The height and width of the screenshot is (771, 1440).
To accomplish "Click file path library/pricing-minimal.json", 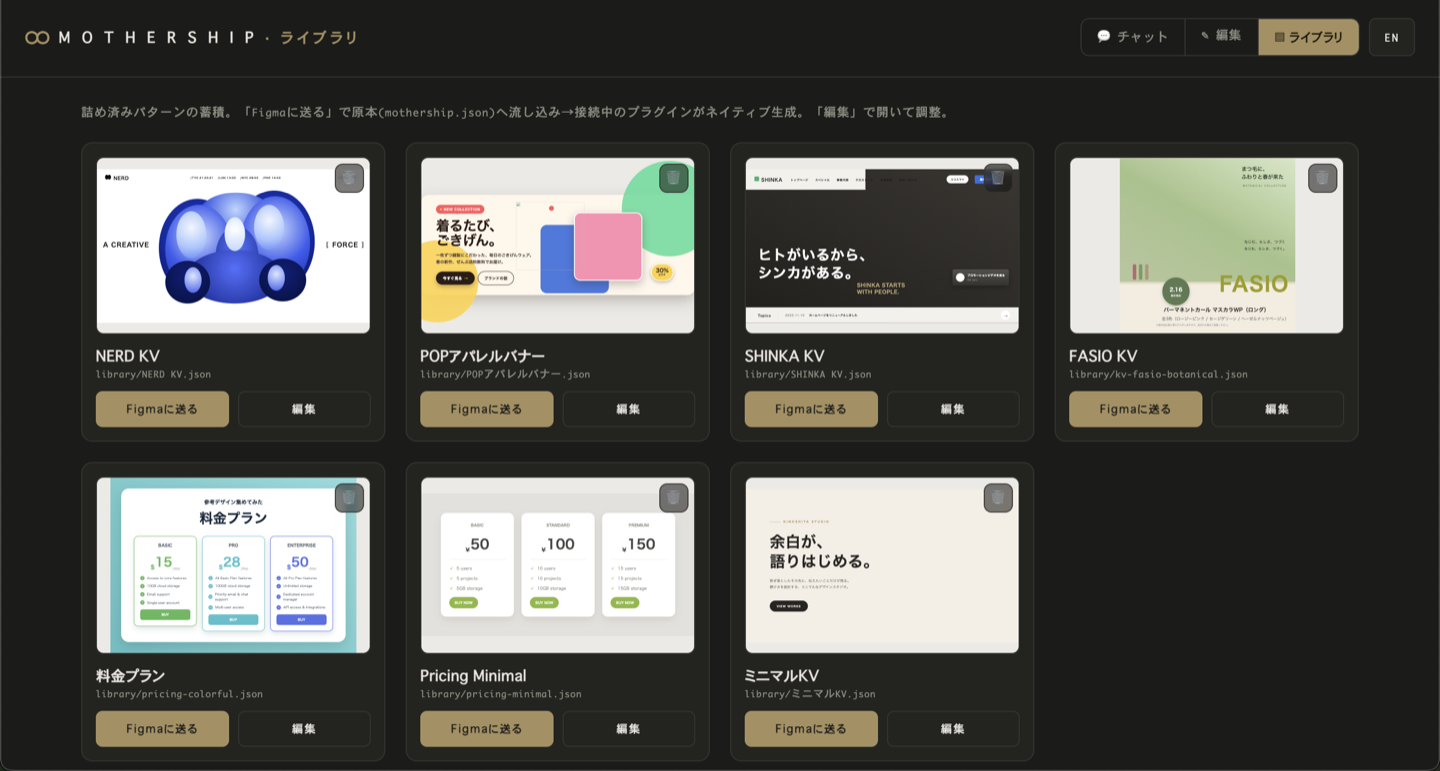I will (x=501, y=694).
